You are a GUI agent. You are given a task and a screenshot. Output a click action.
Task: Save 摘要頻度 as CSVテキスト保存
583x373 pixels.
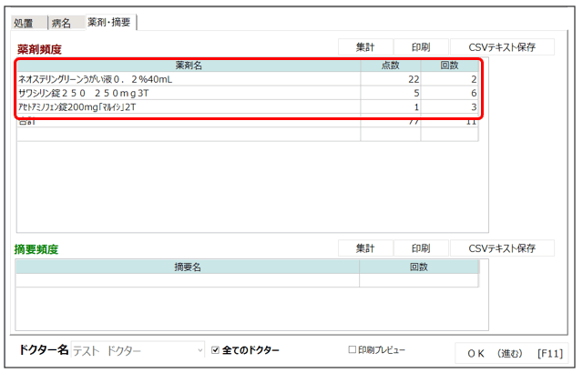click(x=502, y=248)
